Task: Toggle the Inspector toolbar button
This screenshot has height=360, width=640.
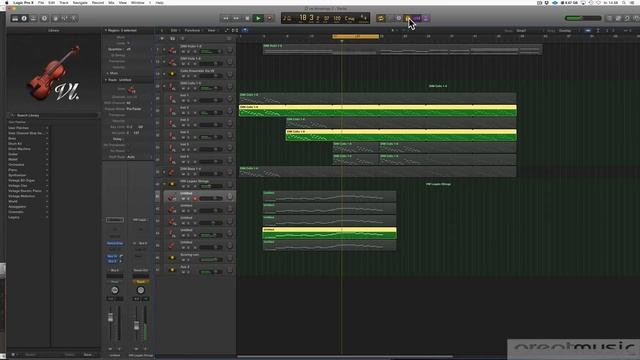Action: [24, 18]
